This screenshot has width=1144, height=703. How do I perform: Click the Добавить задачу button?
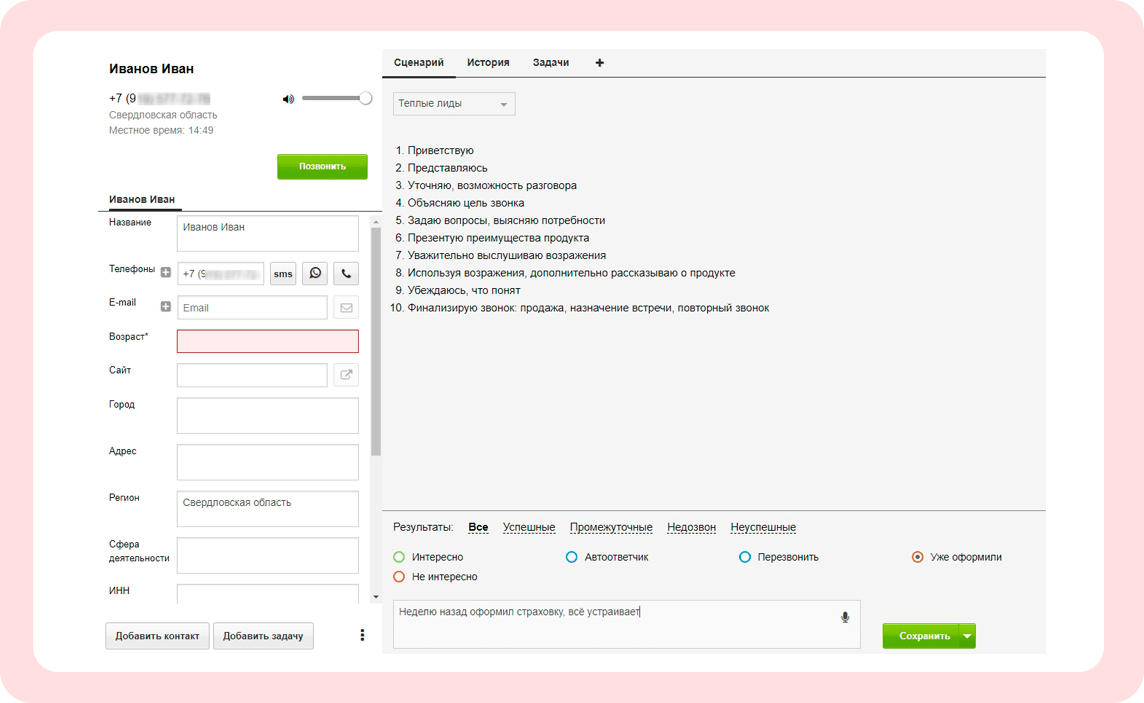(263, 636)
